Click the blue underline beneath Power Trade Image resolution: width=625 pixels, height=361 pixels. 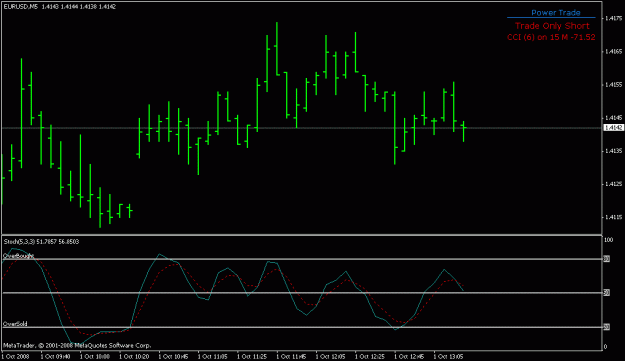551,18
